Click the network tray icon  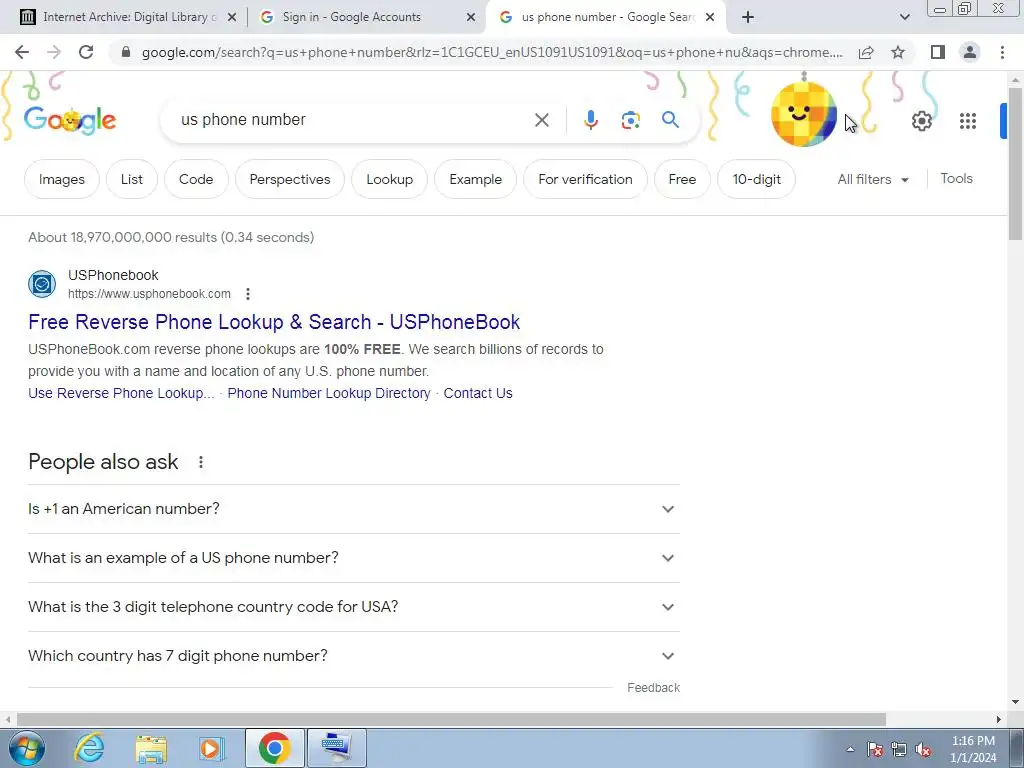click(899, 750)
